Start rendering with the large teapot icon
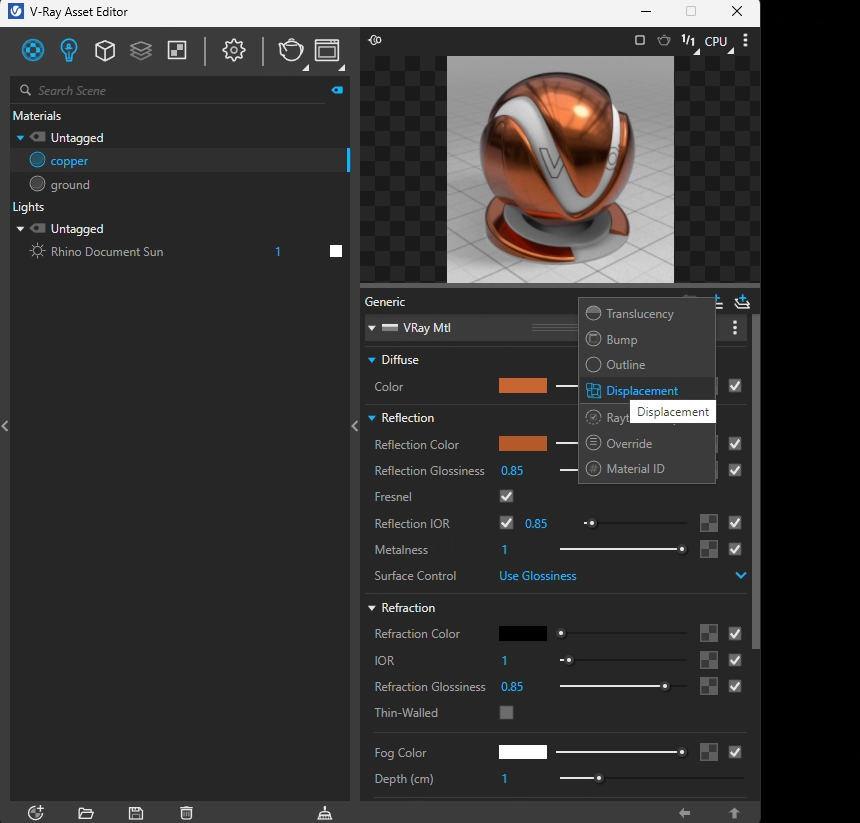Screen dimensions: 860x823 [291, 50]
